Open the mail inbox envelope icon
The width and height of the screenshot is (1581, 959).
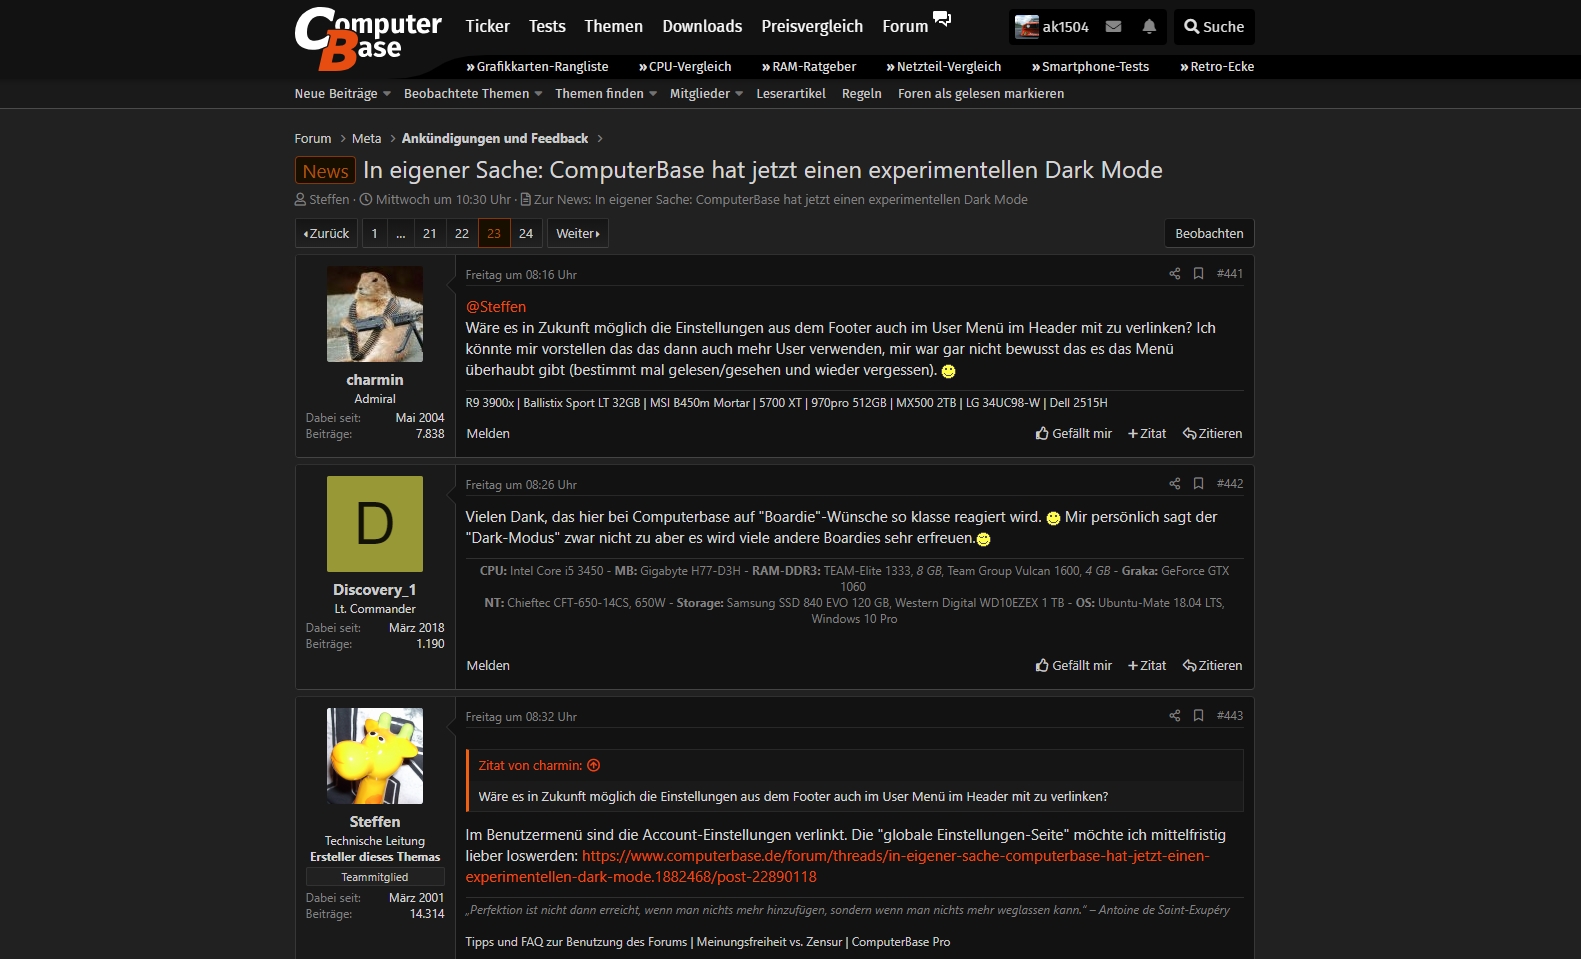click(1113, 27)
